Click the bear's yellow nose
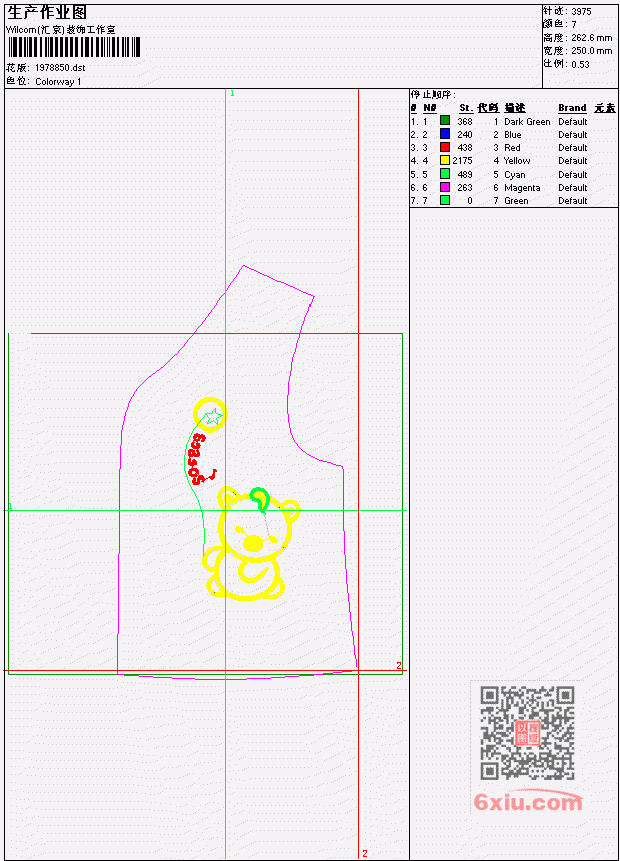The height and width of the screenshot is (861, 620). [253, 544]
